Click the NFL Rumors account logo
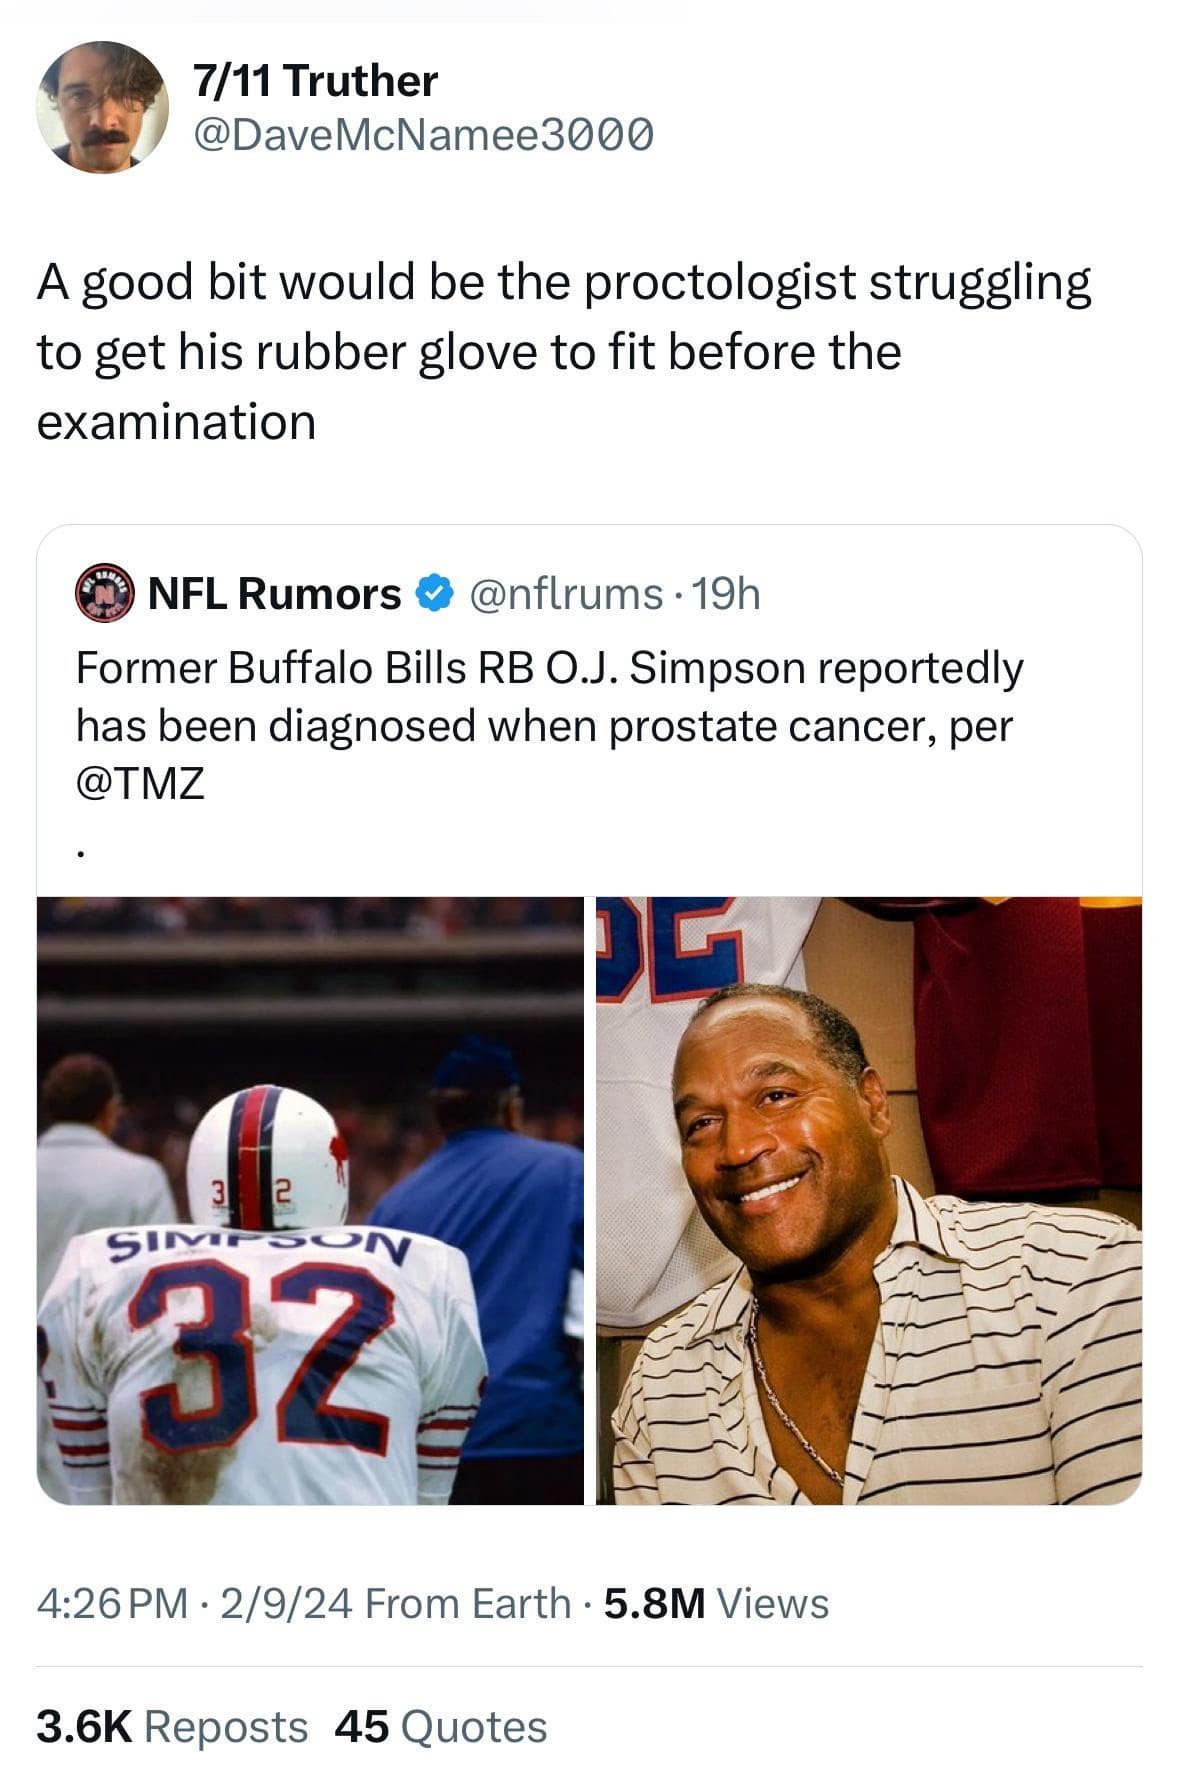 [104, 594]
